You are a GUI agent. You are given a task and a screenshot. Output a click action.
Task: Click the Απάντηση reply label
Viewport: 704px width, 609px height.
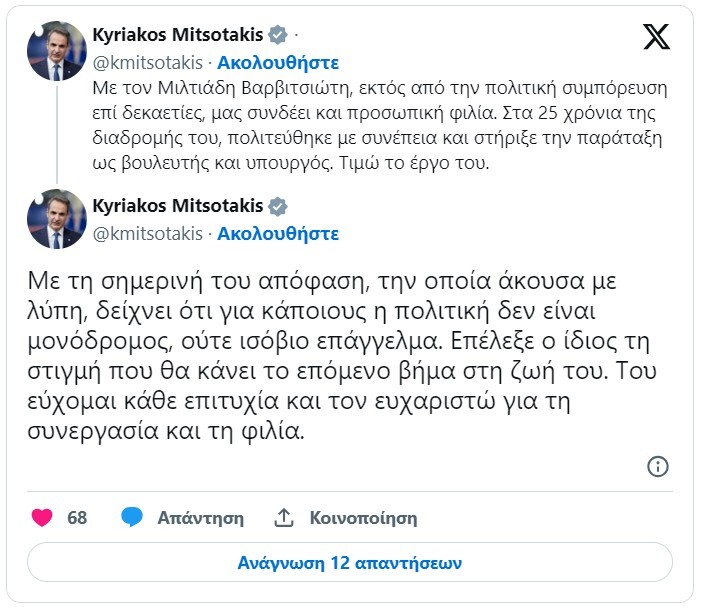coord(201,518)
